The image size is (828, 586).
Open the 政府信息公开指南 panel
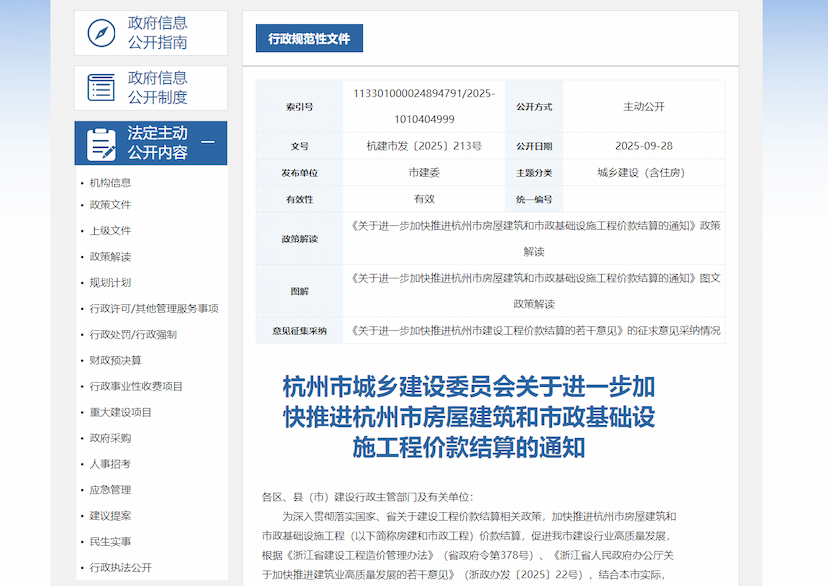(x=157, y=33)
